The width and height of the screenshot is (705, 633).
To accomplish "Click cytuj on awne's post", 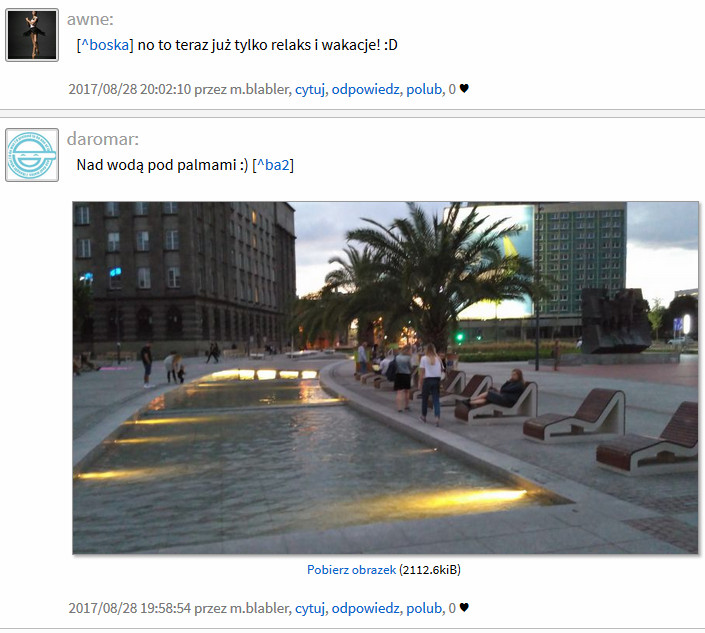I will coord(310,89).
